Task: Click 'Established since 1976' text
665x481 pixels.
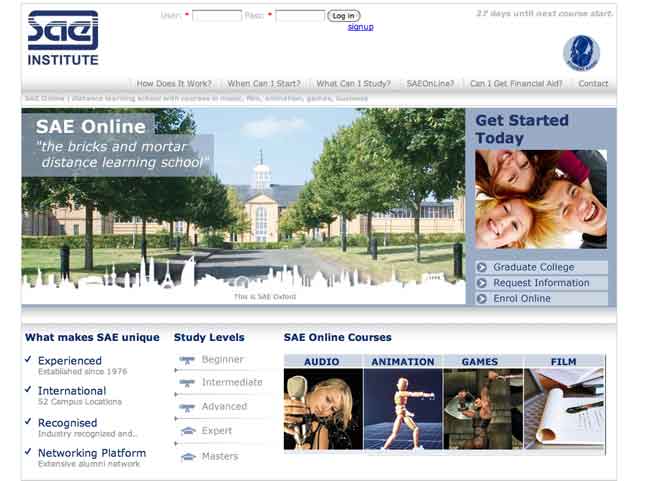Action: point(83,372)
